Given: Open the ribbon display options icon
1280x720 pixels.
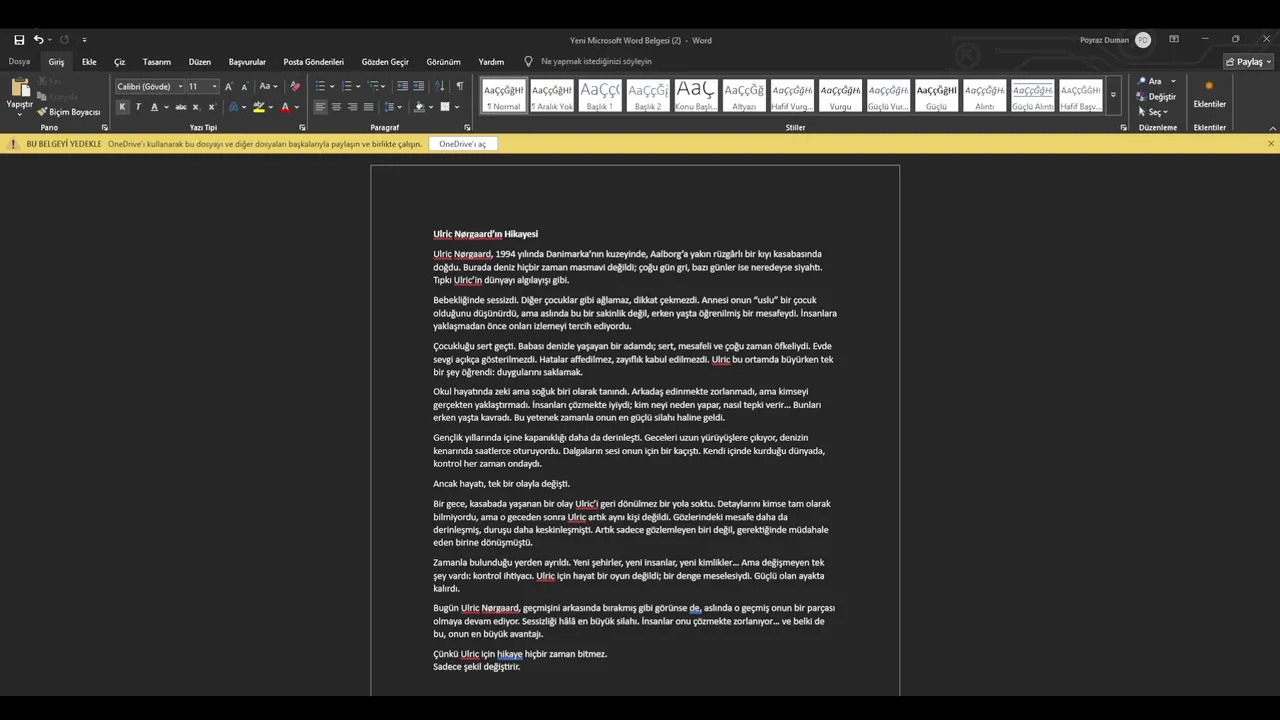Looking at the screenshot, I should coord(1174,40).
